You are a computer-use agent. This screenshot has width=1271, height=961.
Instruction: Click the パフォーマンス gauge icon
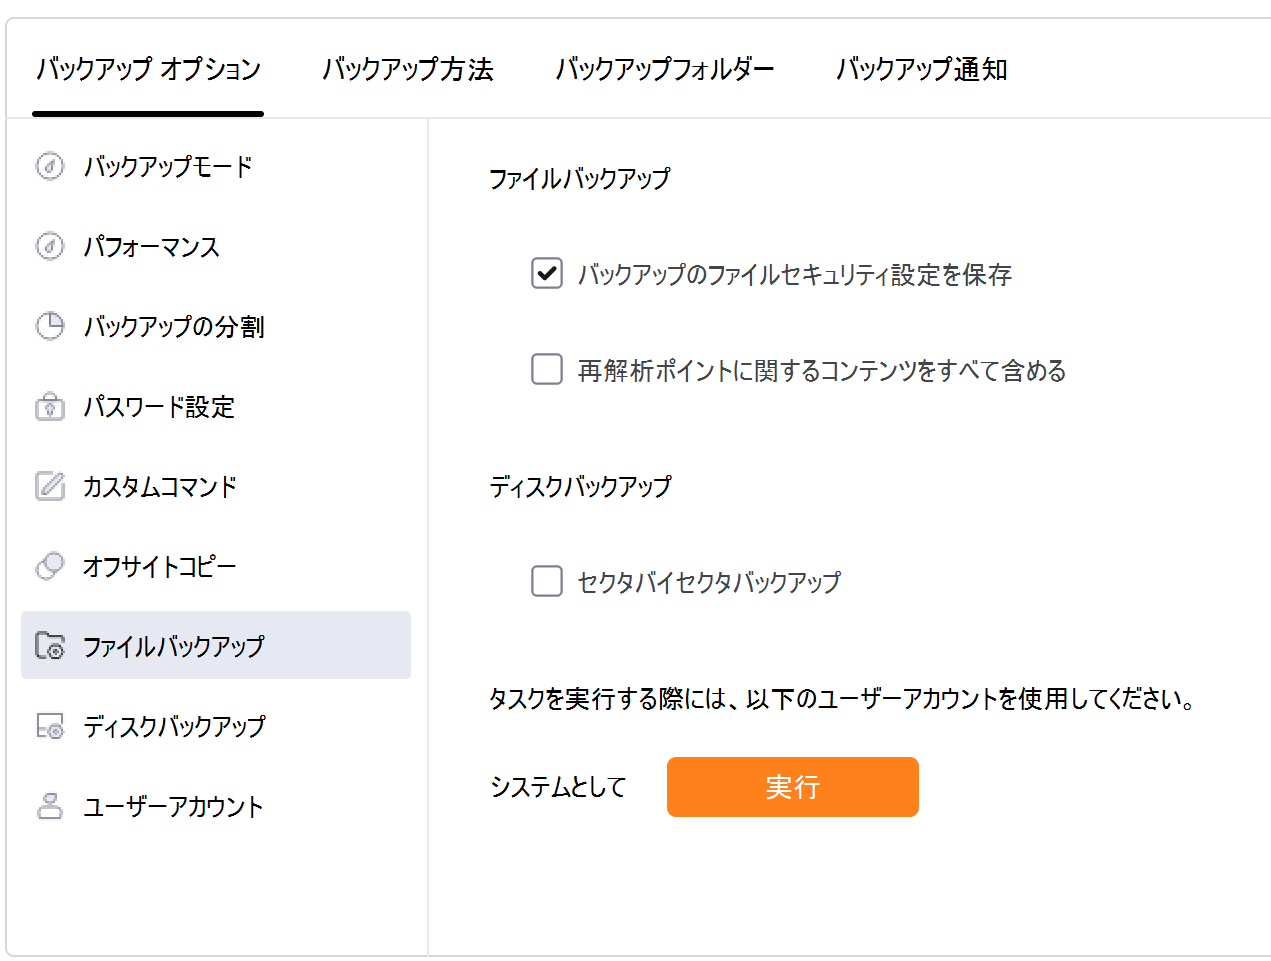pyautogui.click(x=50, y=246)
